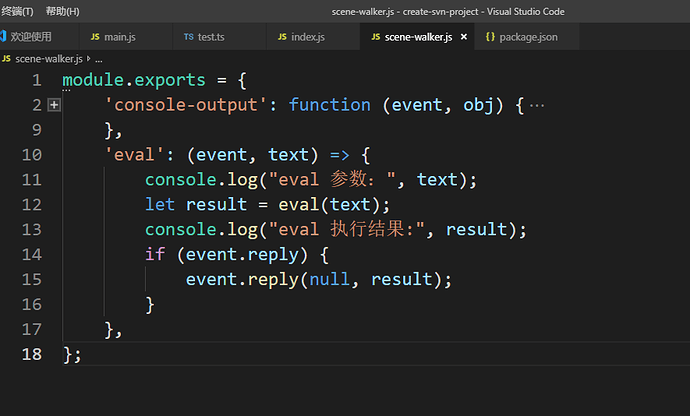The image size is (690, 416).
Task: Click the JS icon in breadcrumb
Action: [x=6, y=59]
